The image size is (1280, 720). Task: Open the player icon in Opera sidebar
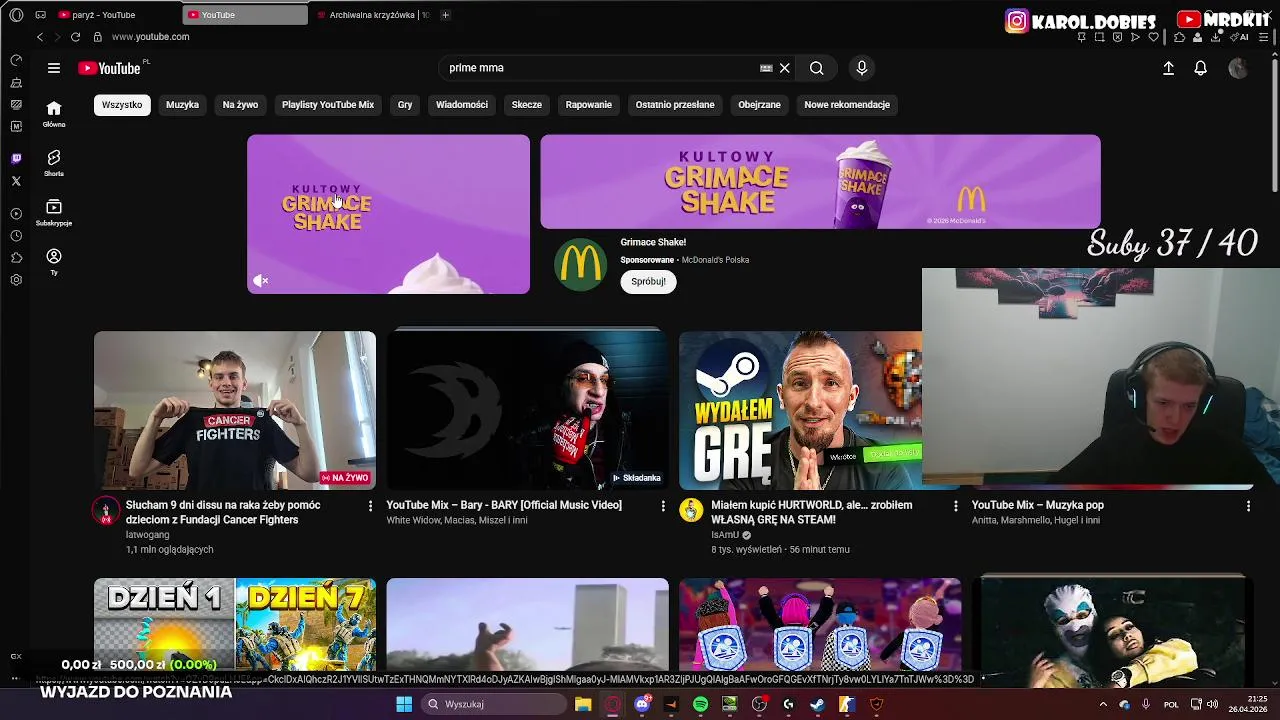click(x=16, y=214)
